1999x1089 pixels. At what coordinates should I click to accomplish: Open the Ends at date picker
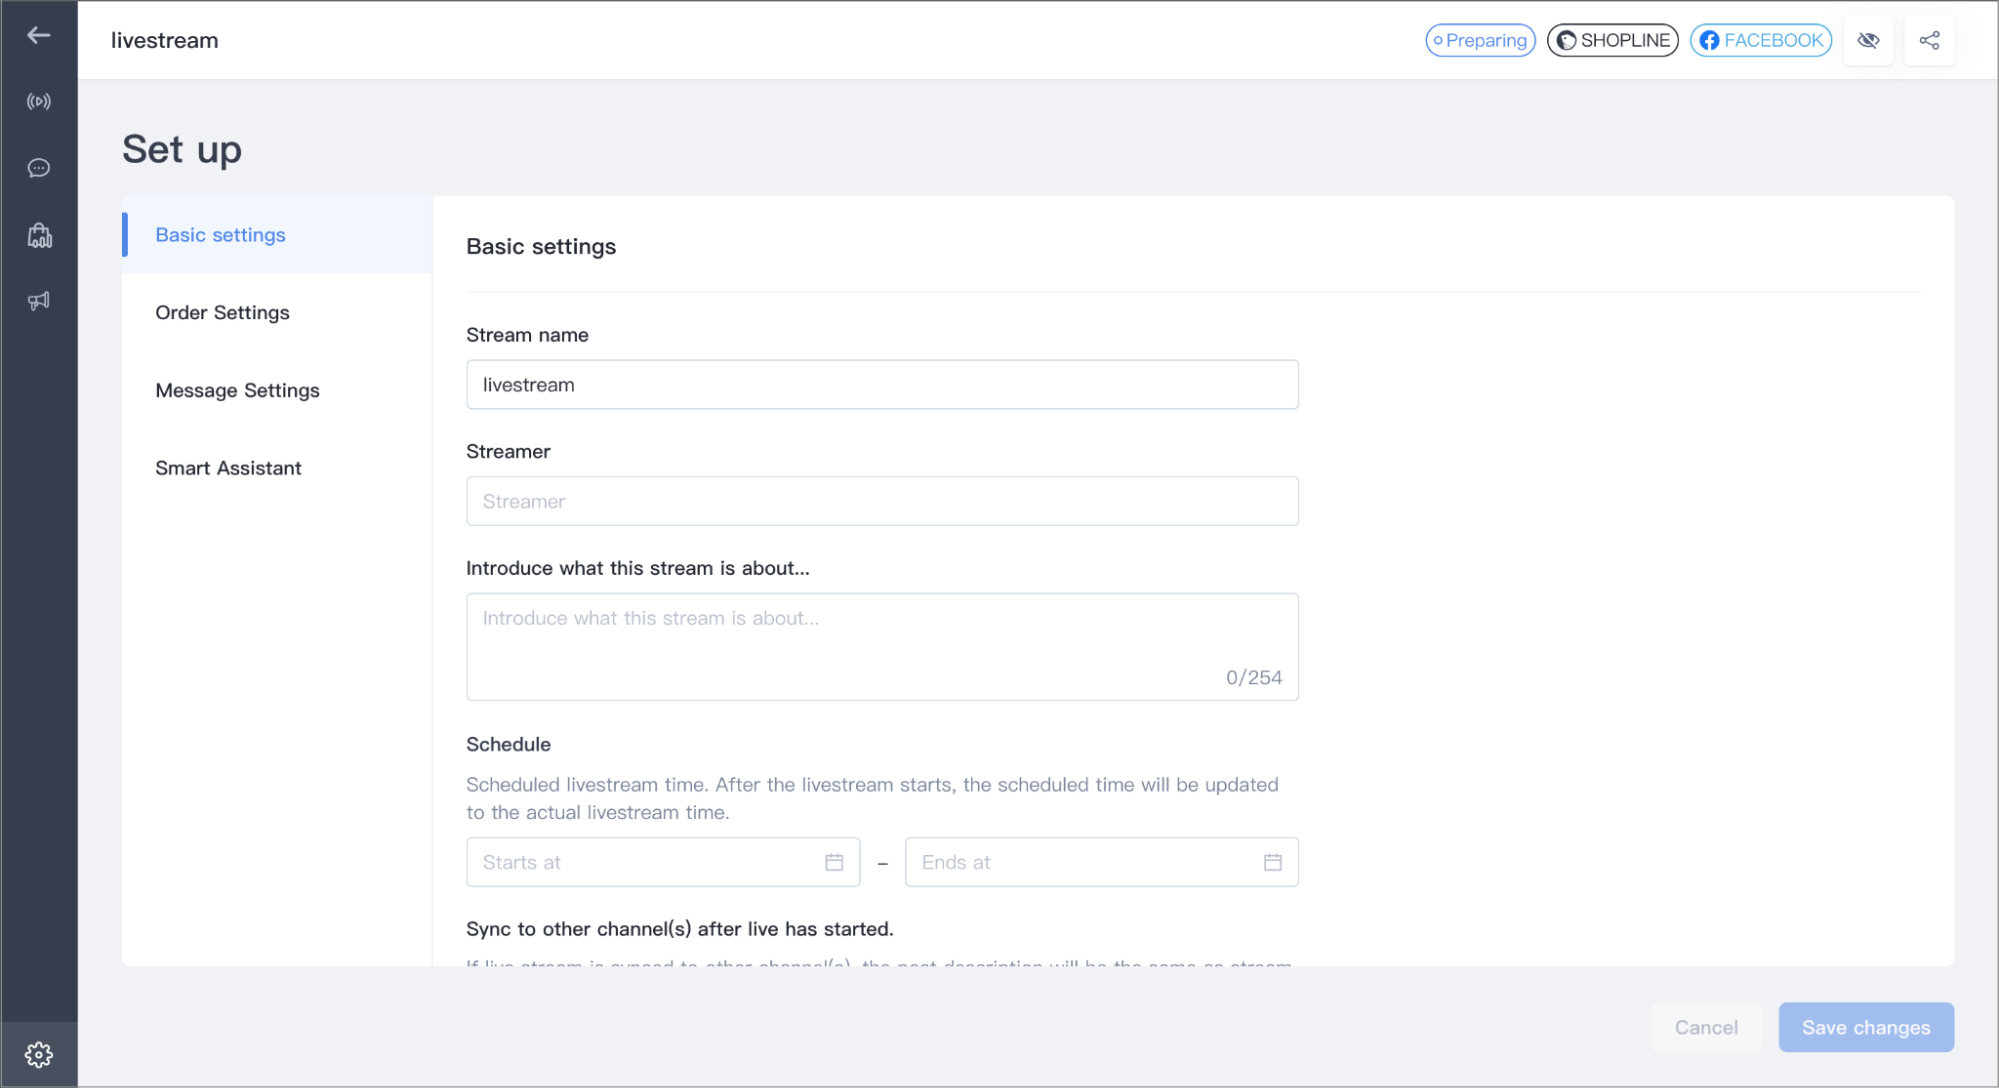tap(1101, 863)
